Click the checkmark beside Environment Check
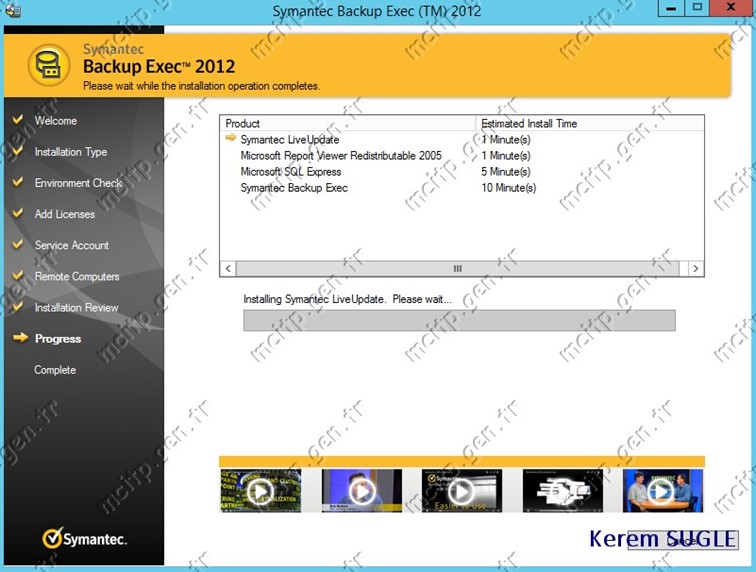Screen dimensions: 756x572 click(18, 182)
